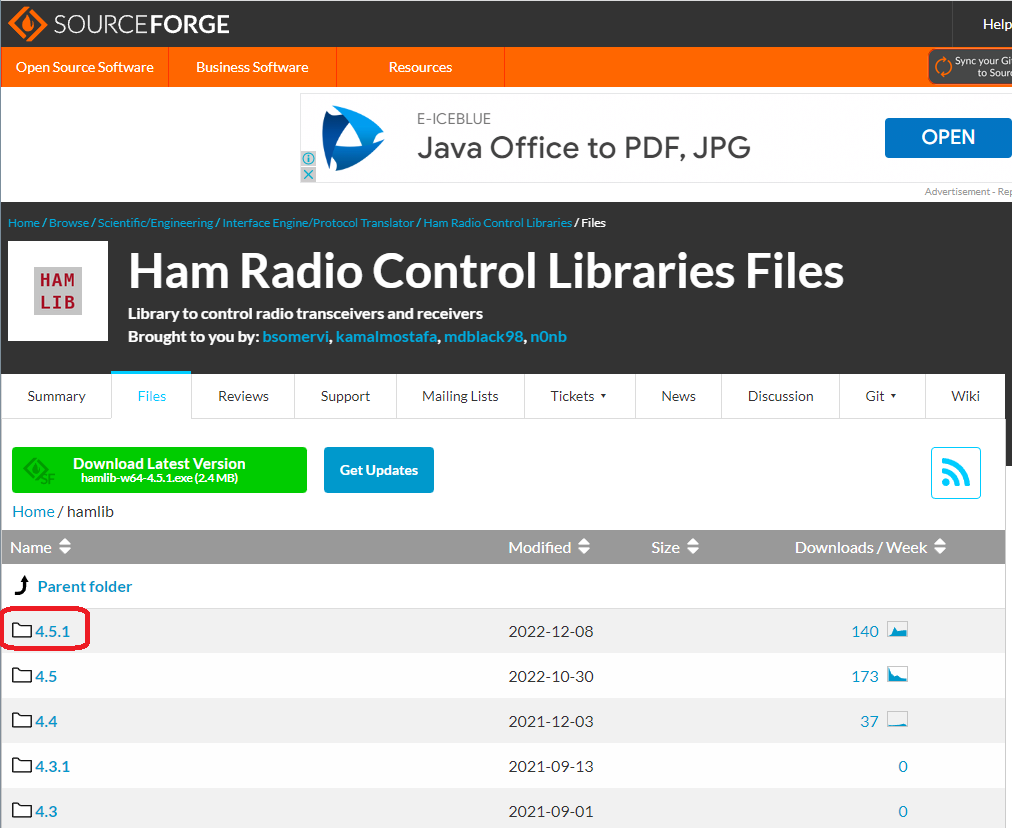
Task: Click the Sync your Git icon
Action: tap(943, 66)
